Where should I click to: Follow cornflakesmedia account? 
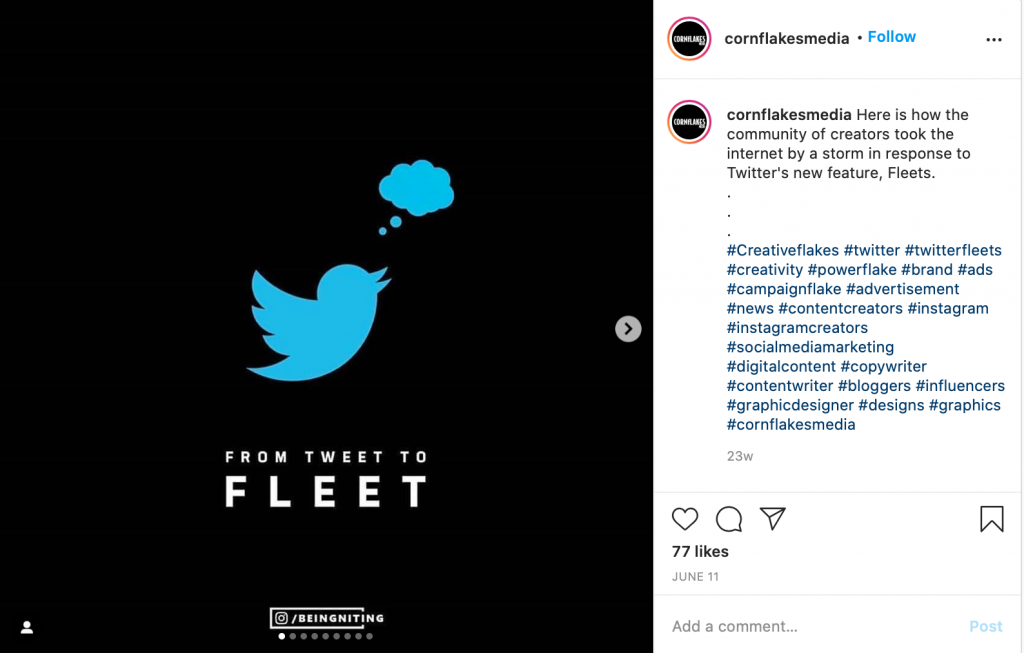point(891,37)
